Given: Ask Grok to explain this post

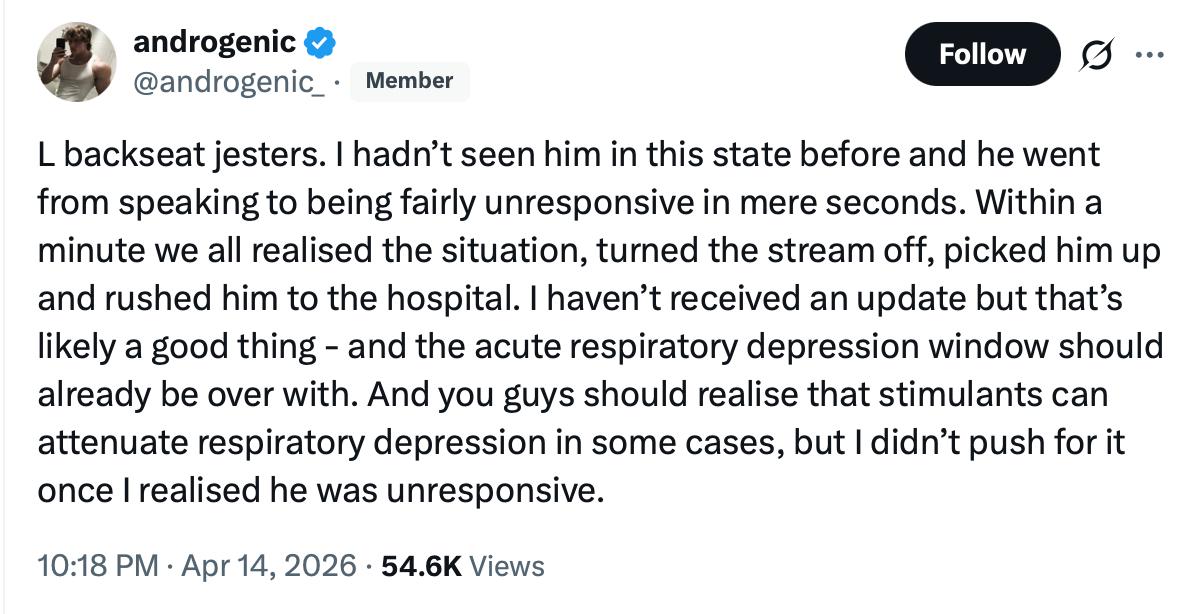Looking at the screenshot, I should pyautogui.click(x=1096, y=55).
